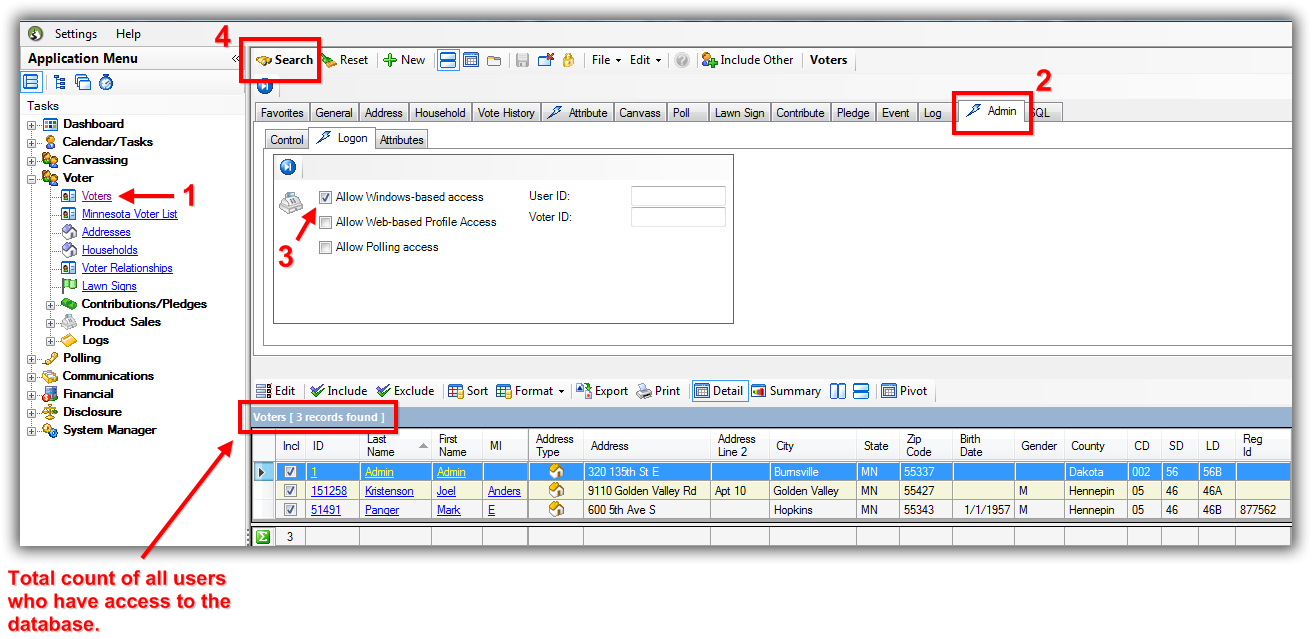Click the delete record icon with red X
The image size is (1312, 639).
coord(546,60)
